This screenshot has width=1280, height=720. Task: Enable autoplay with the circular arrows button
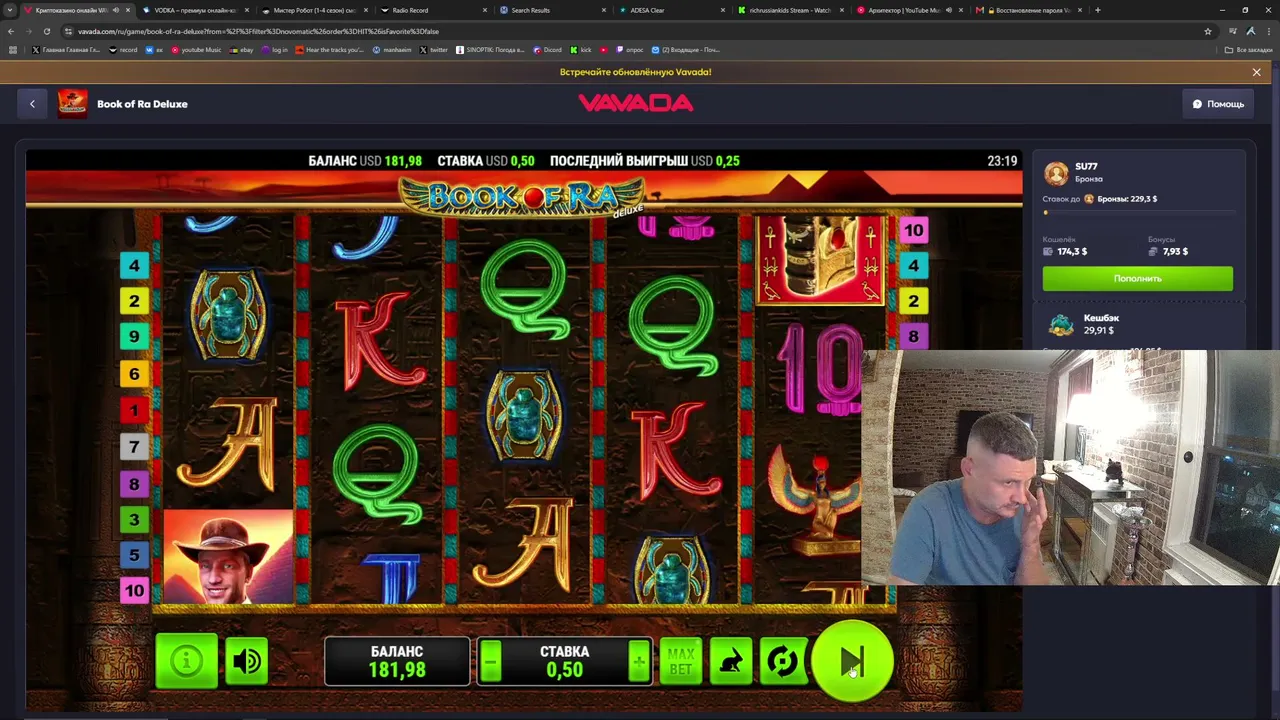pyautogui.click(x=782, y=662)
